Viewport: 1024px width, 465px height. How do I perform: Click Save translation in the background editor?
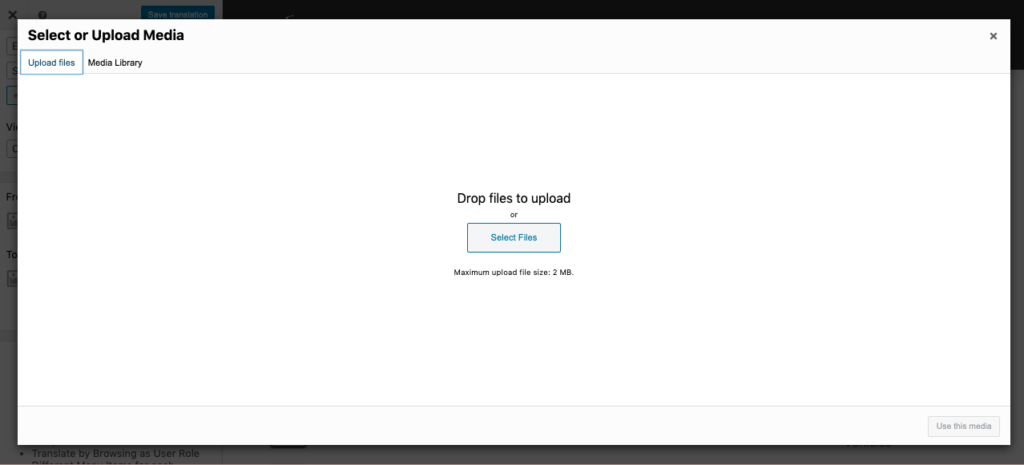(x=178, y=14)
